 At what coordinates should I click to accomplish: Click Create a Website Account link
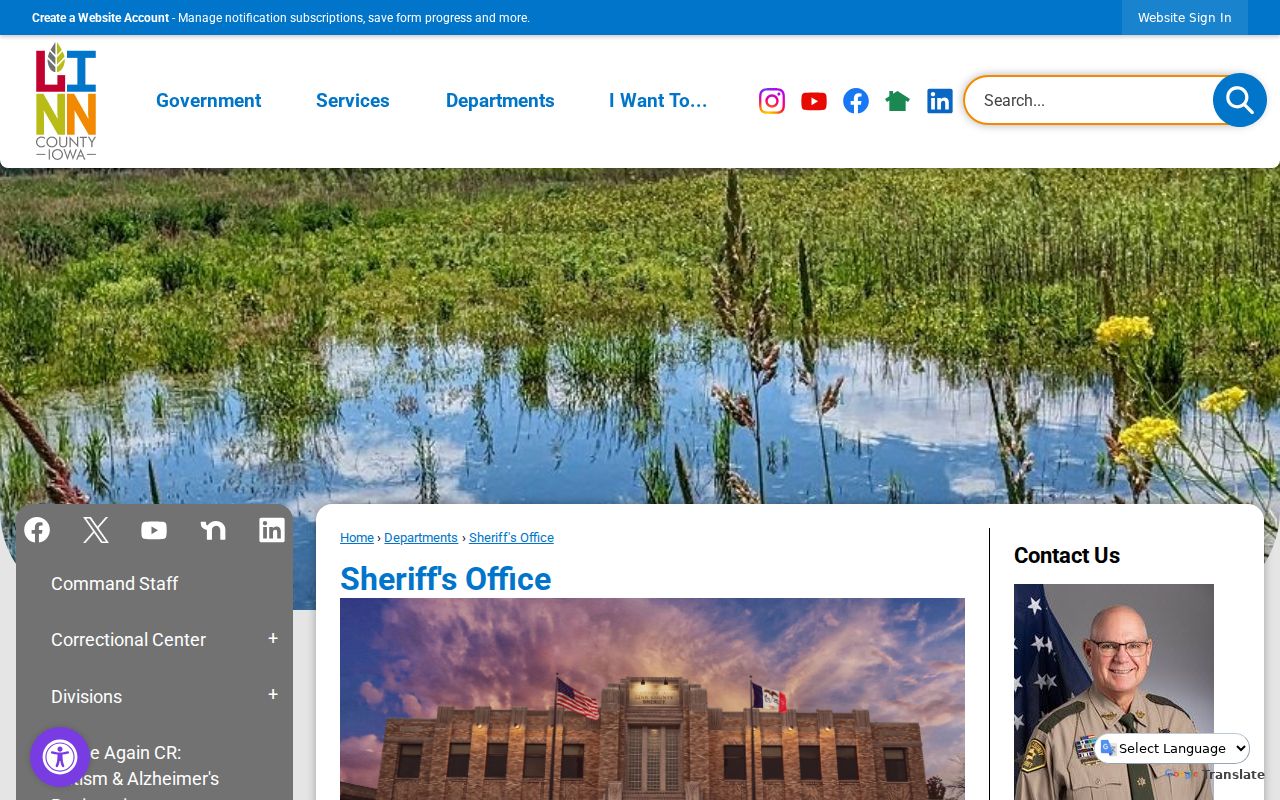click(100, 18)
